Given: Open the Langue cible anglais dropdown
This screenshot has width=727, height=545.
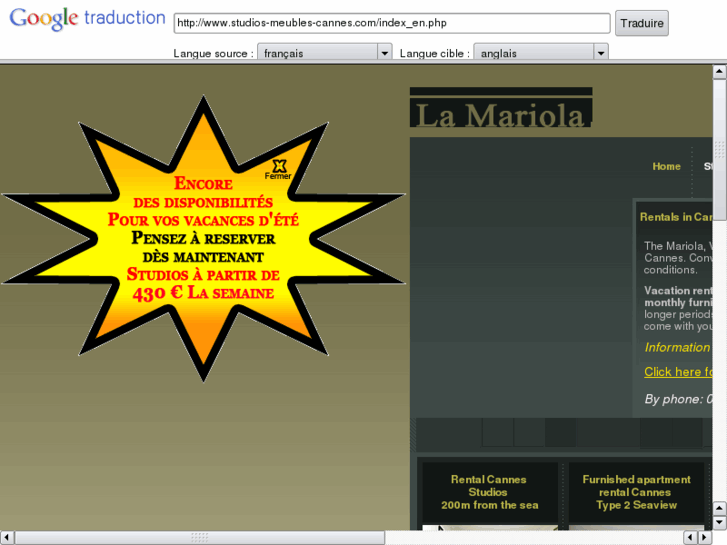Looking at the screenshot, I should [541, 53].
